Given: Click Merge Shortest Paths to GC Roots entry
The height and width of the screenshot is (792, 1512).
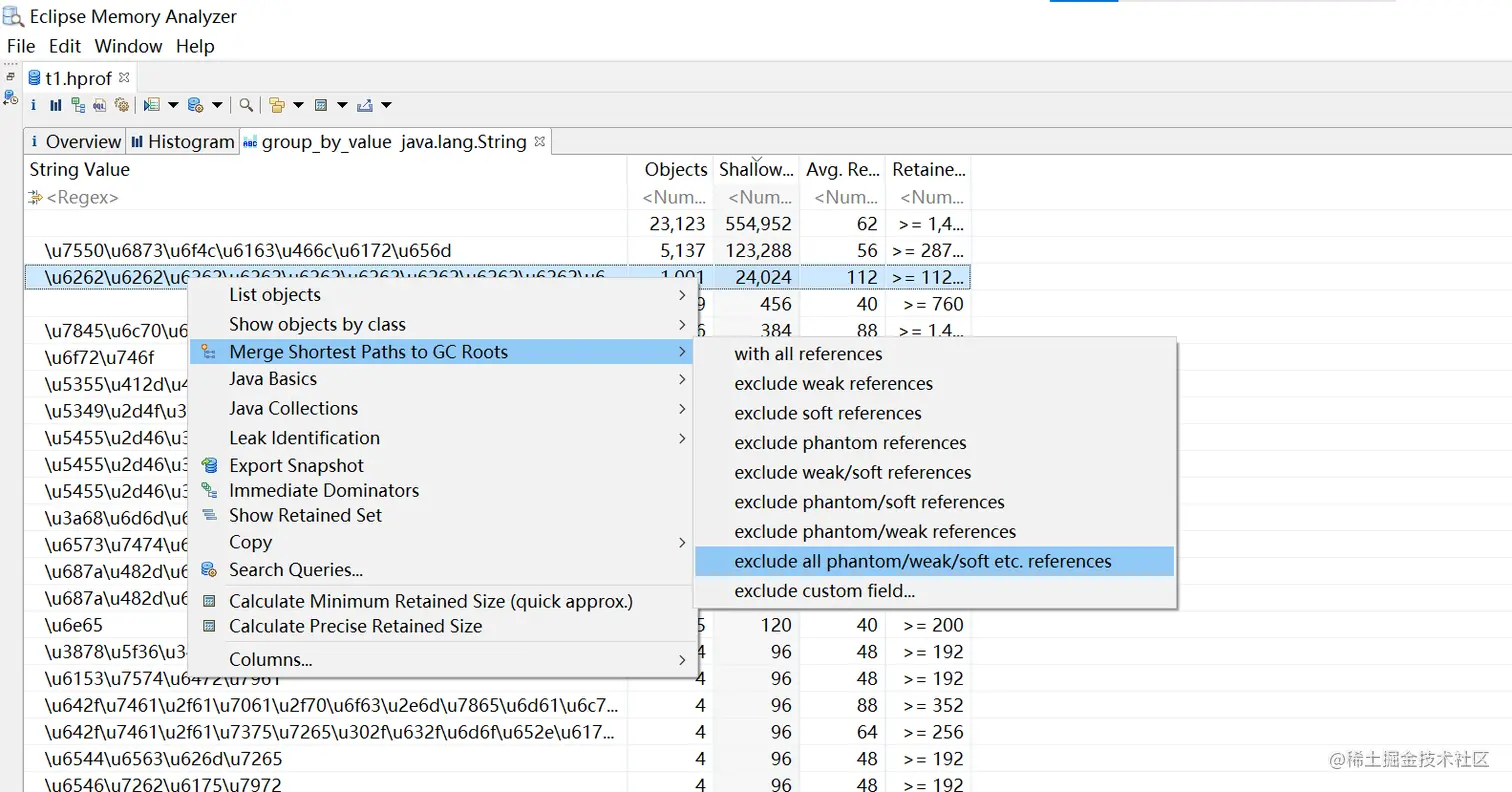Looking at the screenshot, I should click(x=443, y=352).
